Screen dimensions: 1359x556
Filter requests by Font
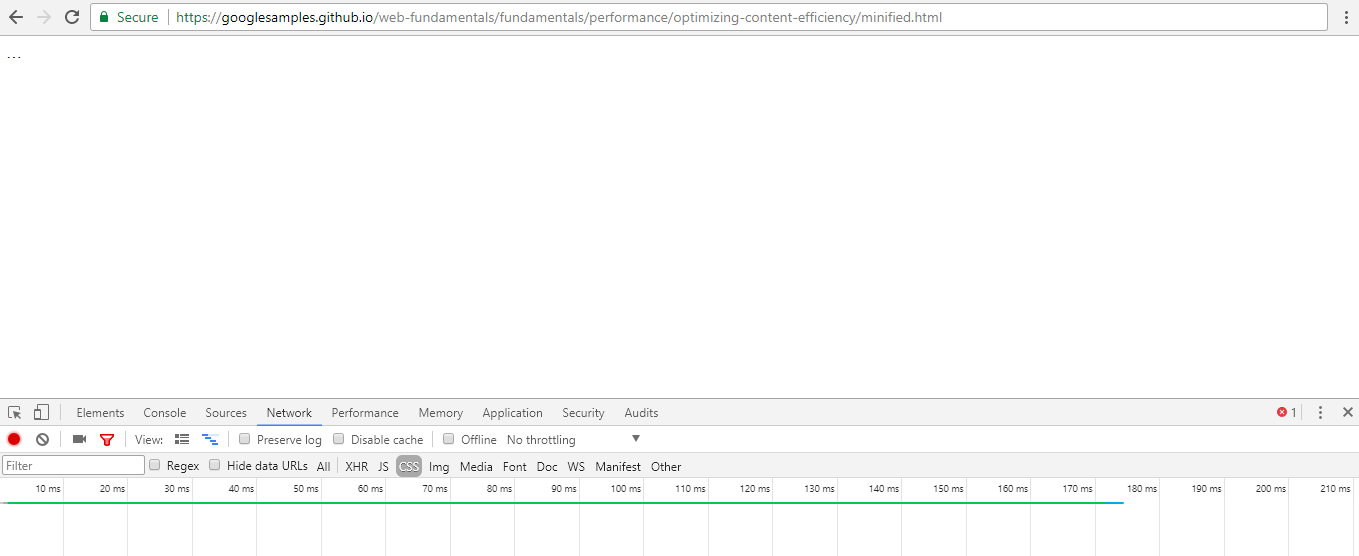(515, 466)
